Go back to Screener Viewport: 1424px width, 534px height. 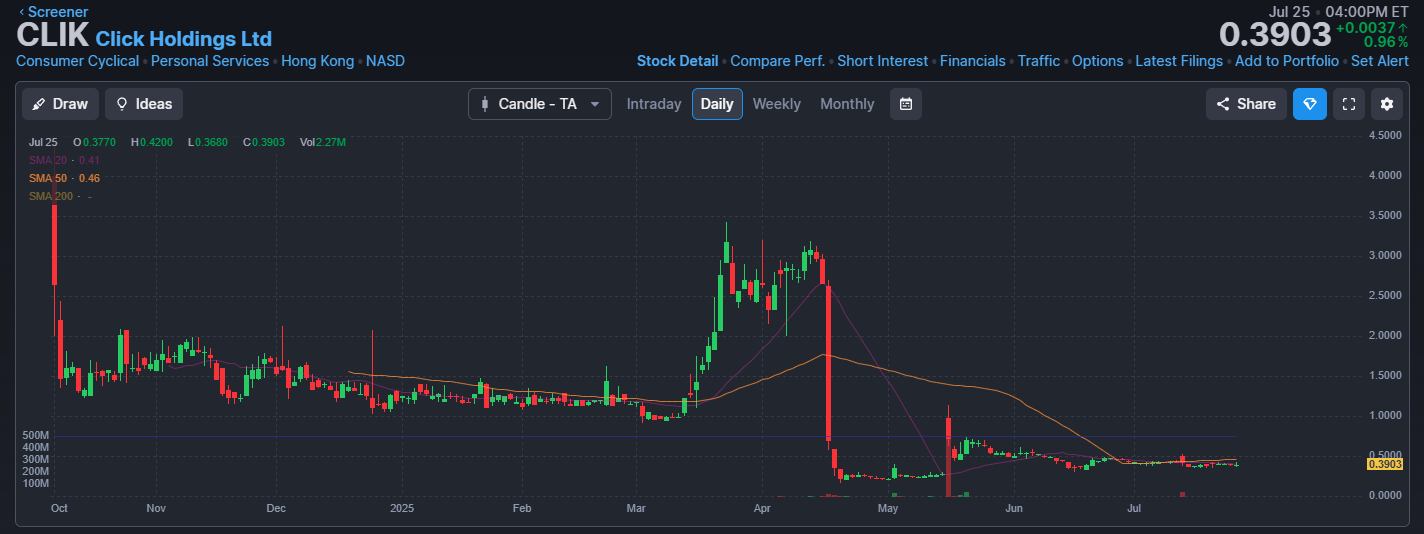pyautogui.click(x=54, y=12)
